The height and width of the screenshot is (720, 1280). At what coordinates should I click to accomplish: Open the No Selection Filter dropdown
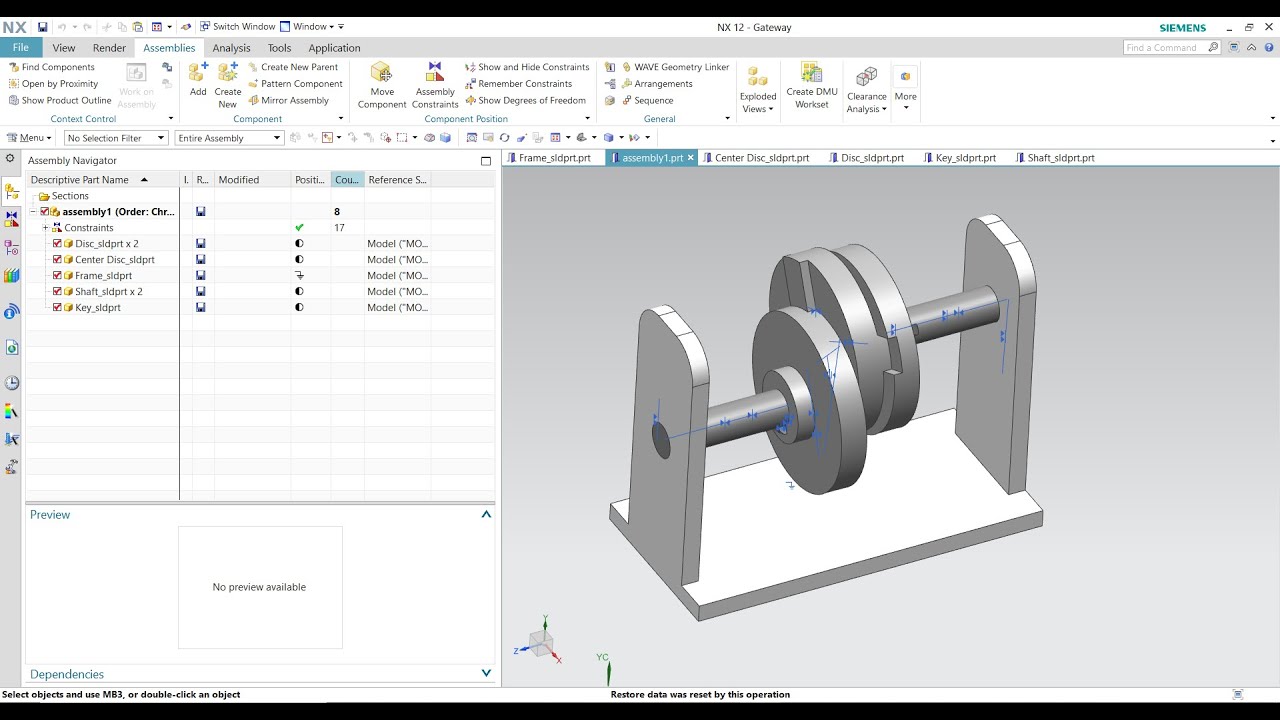coord(115,138)
